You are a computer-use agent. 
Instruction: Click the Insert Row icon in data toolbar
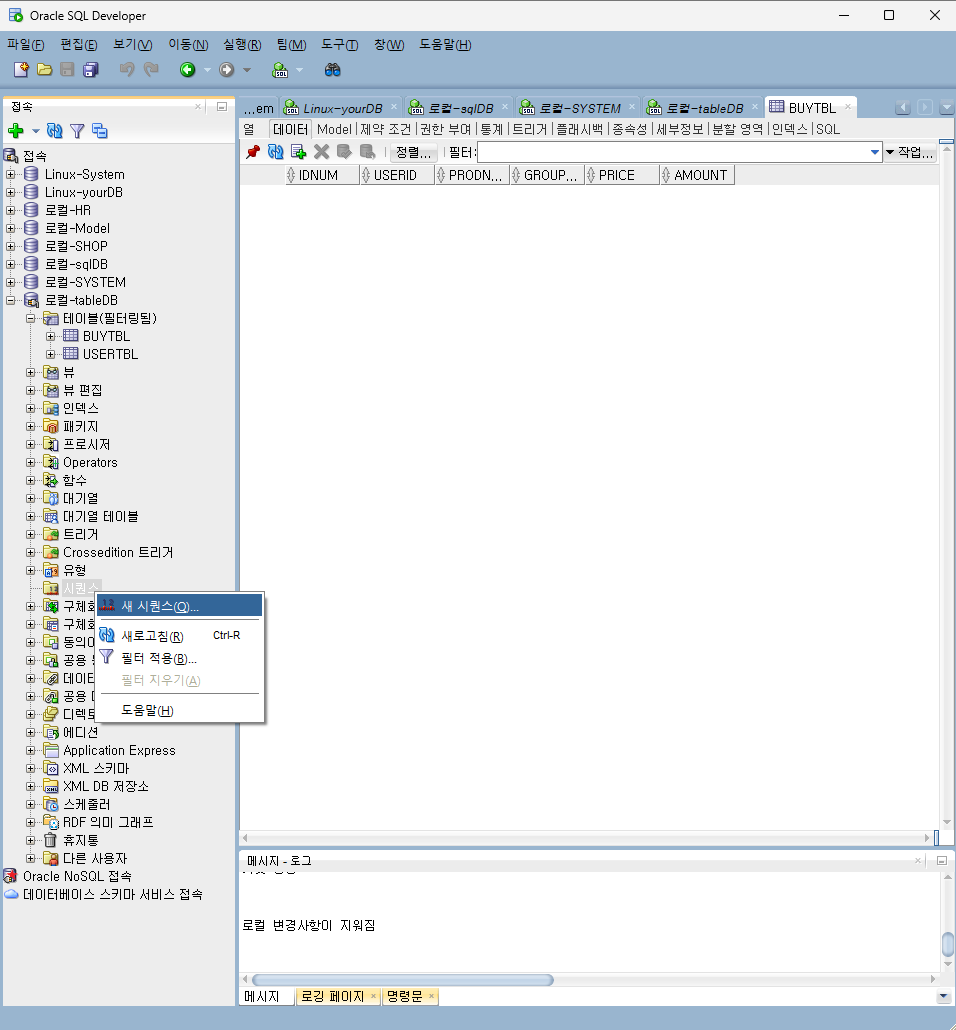point(298,152)
